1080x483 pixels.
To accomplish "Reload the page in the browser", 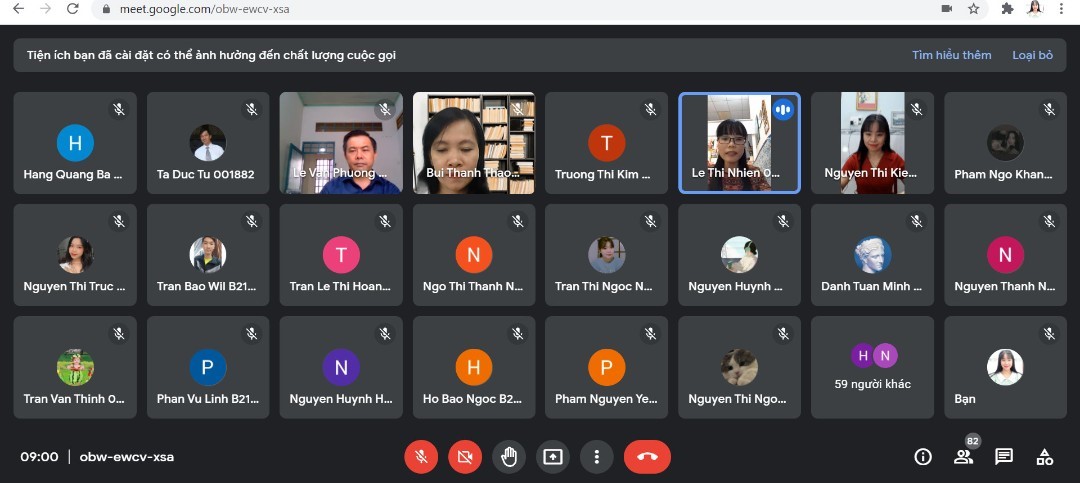I will (73, 9).
